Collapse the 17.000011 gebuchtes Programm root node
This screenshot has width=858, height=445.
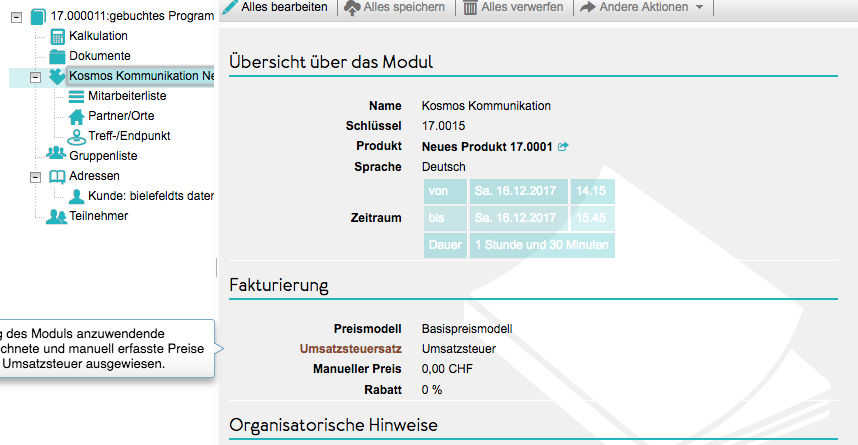(15, 17)
